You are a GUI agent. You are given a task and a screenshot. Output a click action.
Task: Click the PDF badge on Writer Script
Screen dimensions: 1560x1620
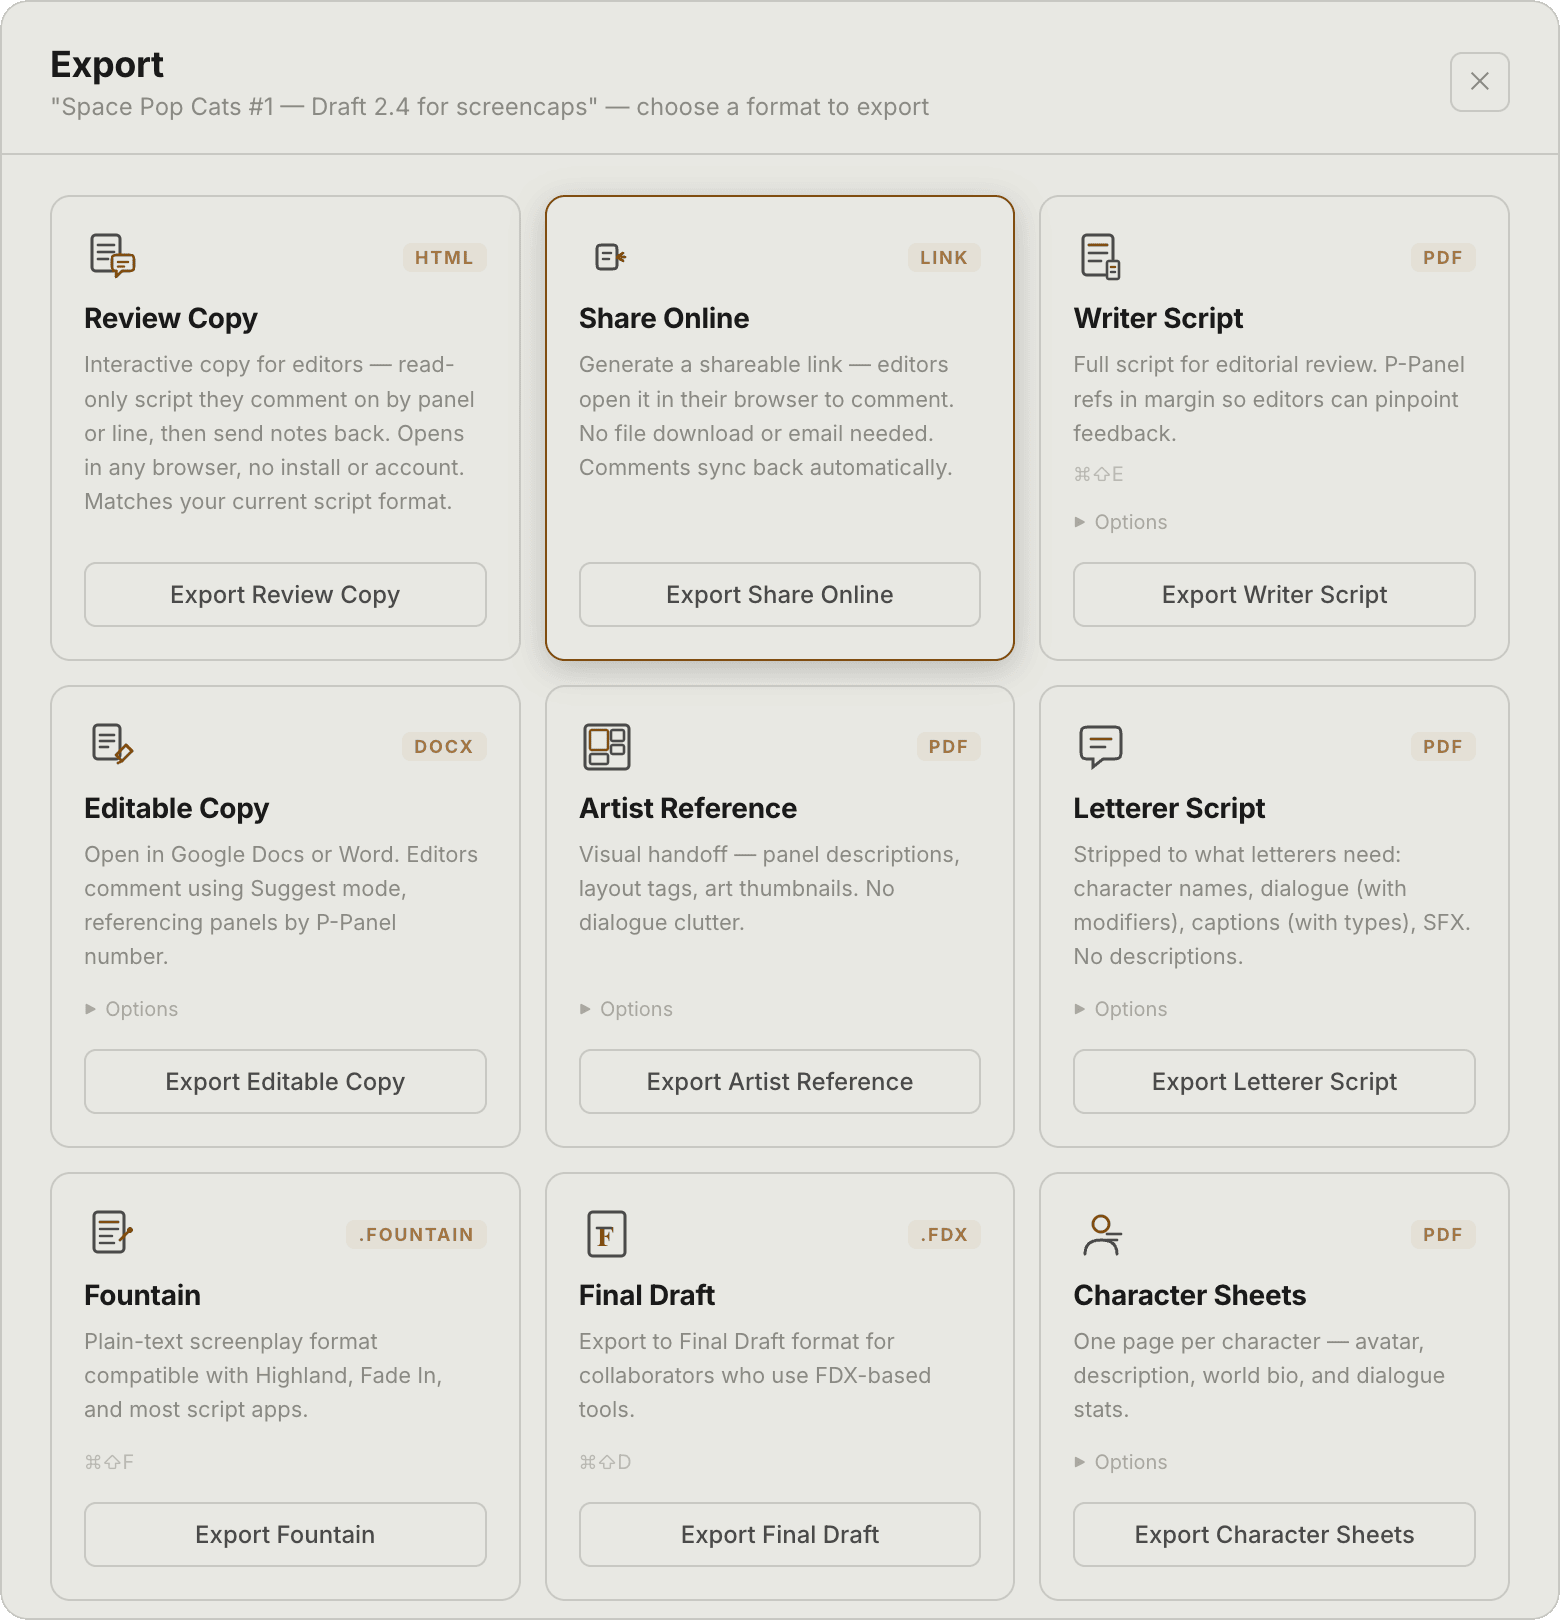[x=1443, y=257]
